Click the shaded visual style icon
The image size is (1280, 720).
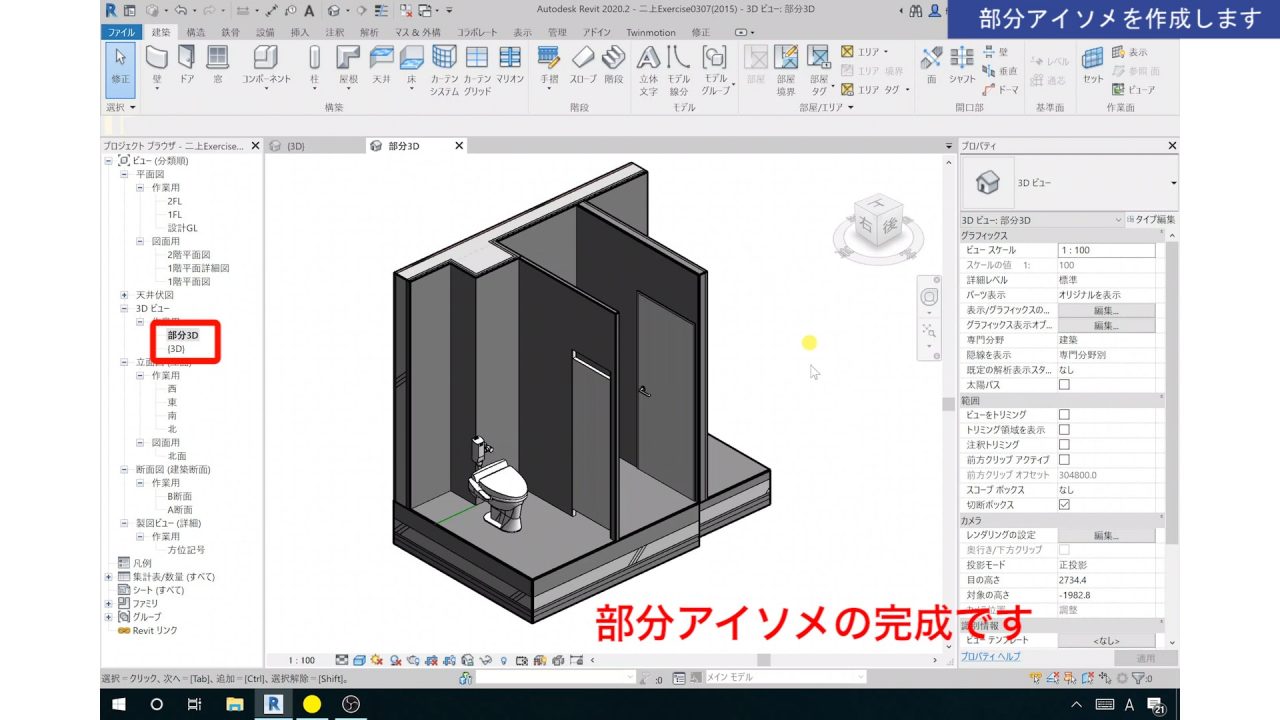(359, 660)
